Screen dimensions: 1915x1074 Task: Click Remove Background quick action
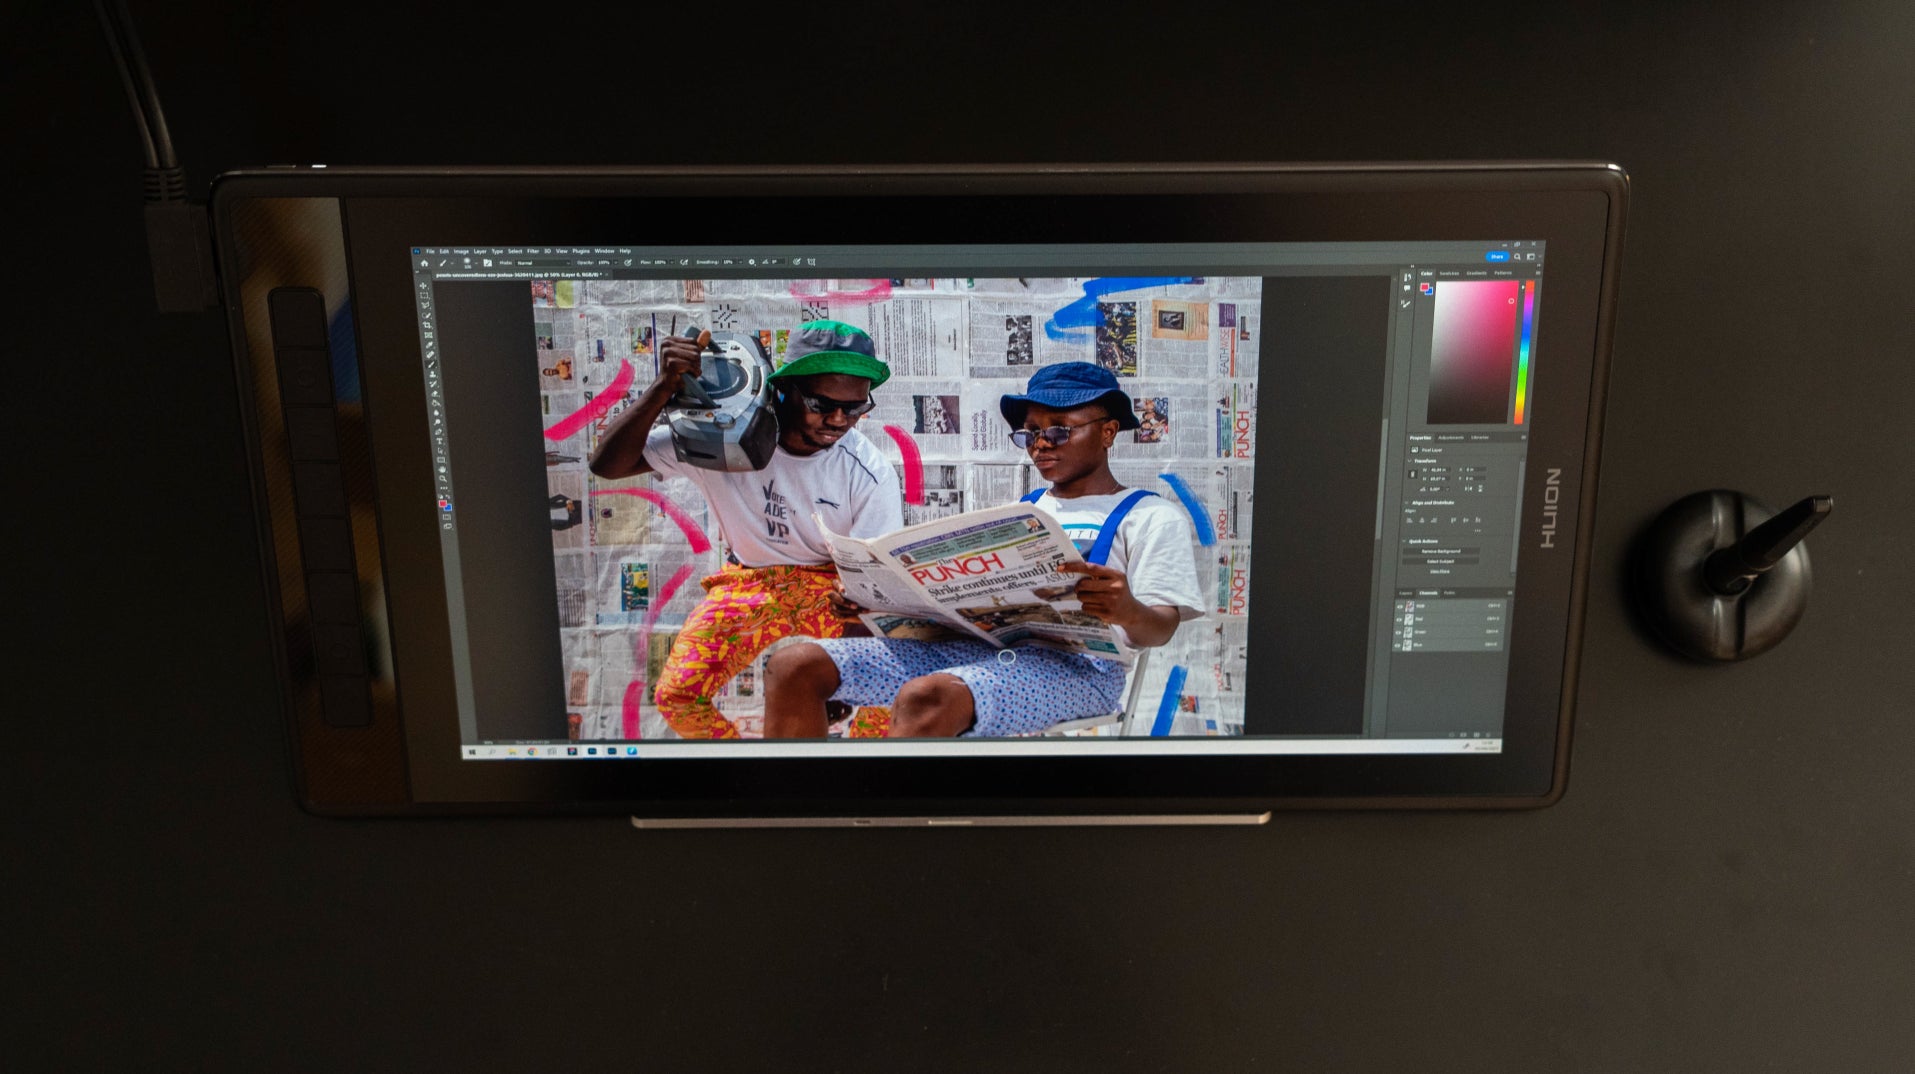pos(1441,551)
